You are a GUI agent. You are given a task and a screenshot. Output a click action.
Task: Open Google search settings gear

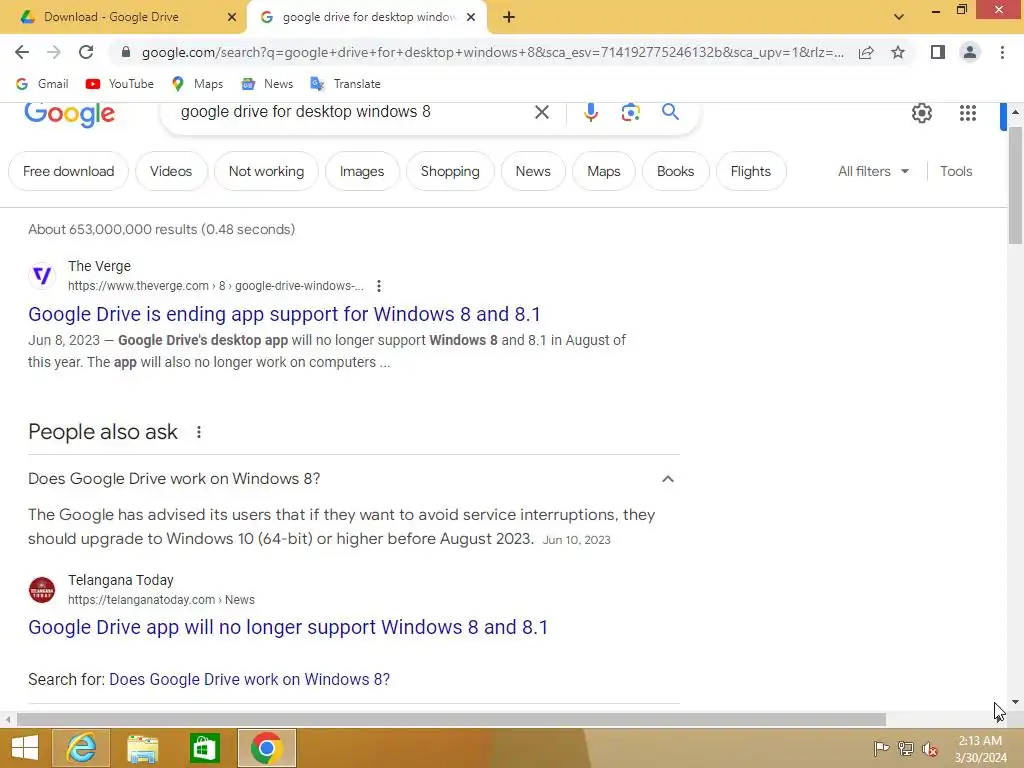coord(921,113)
